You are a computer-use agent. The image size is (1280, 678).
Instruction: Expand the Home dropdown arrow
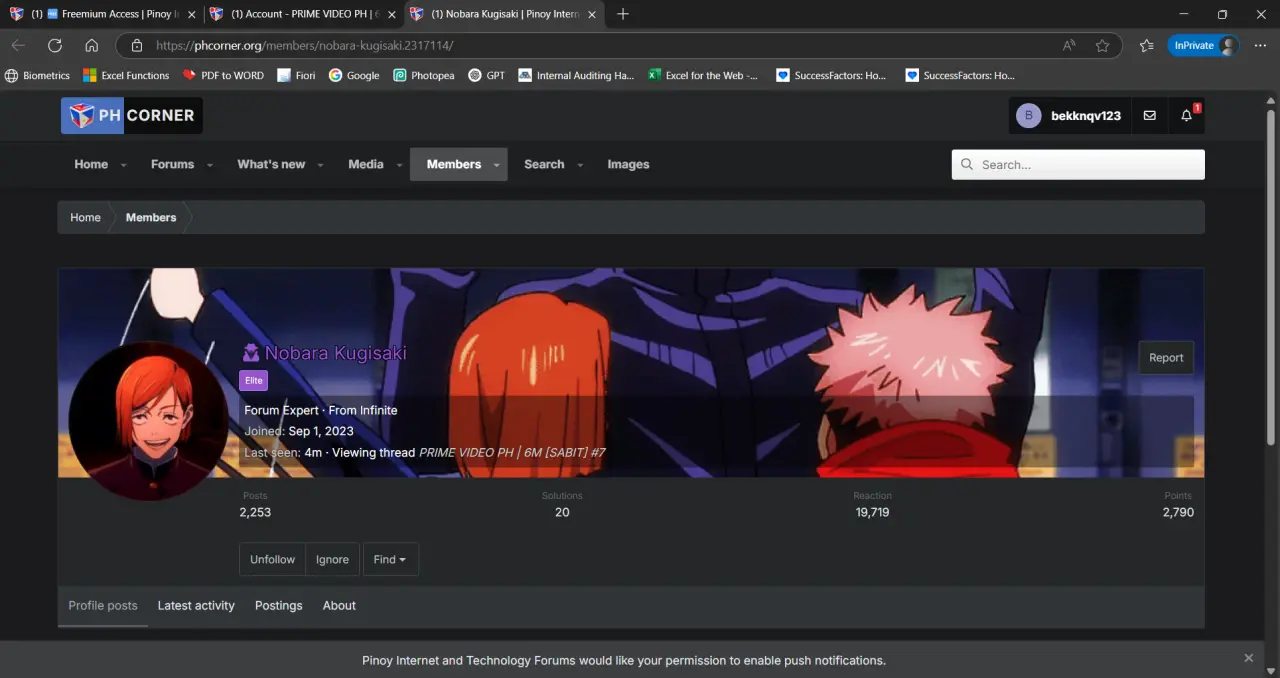pyautogui.click(x=124, y=165)
